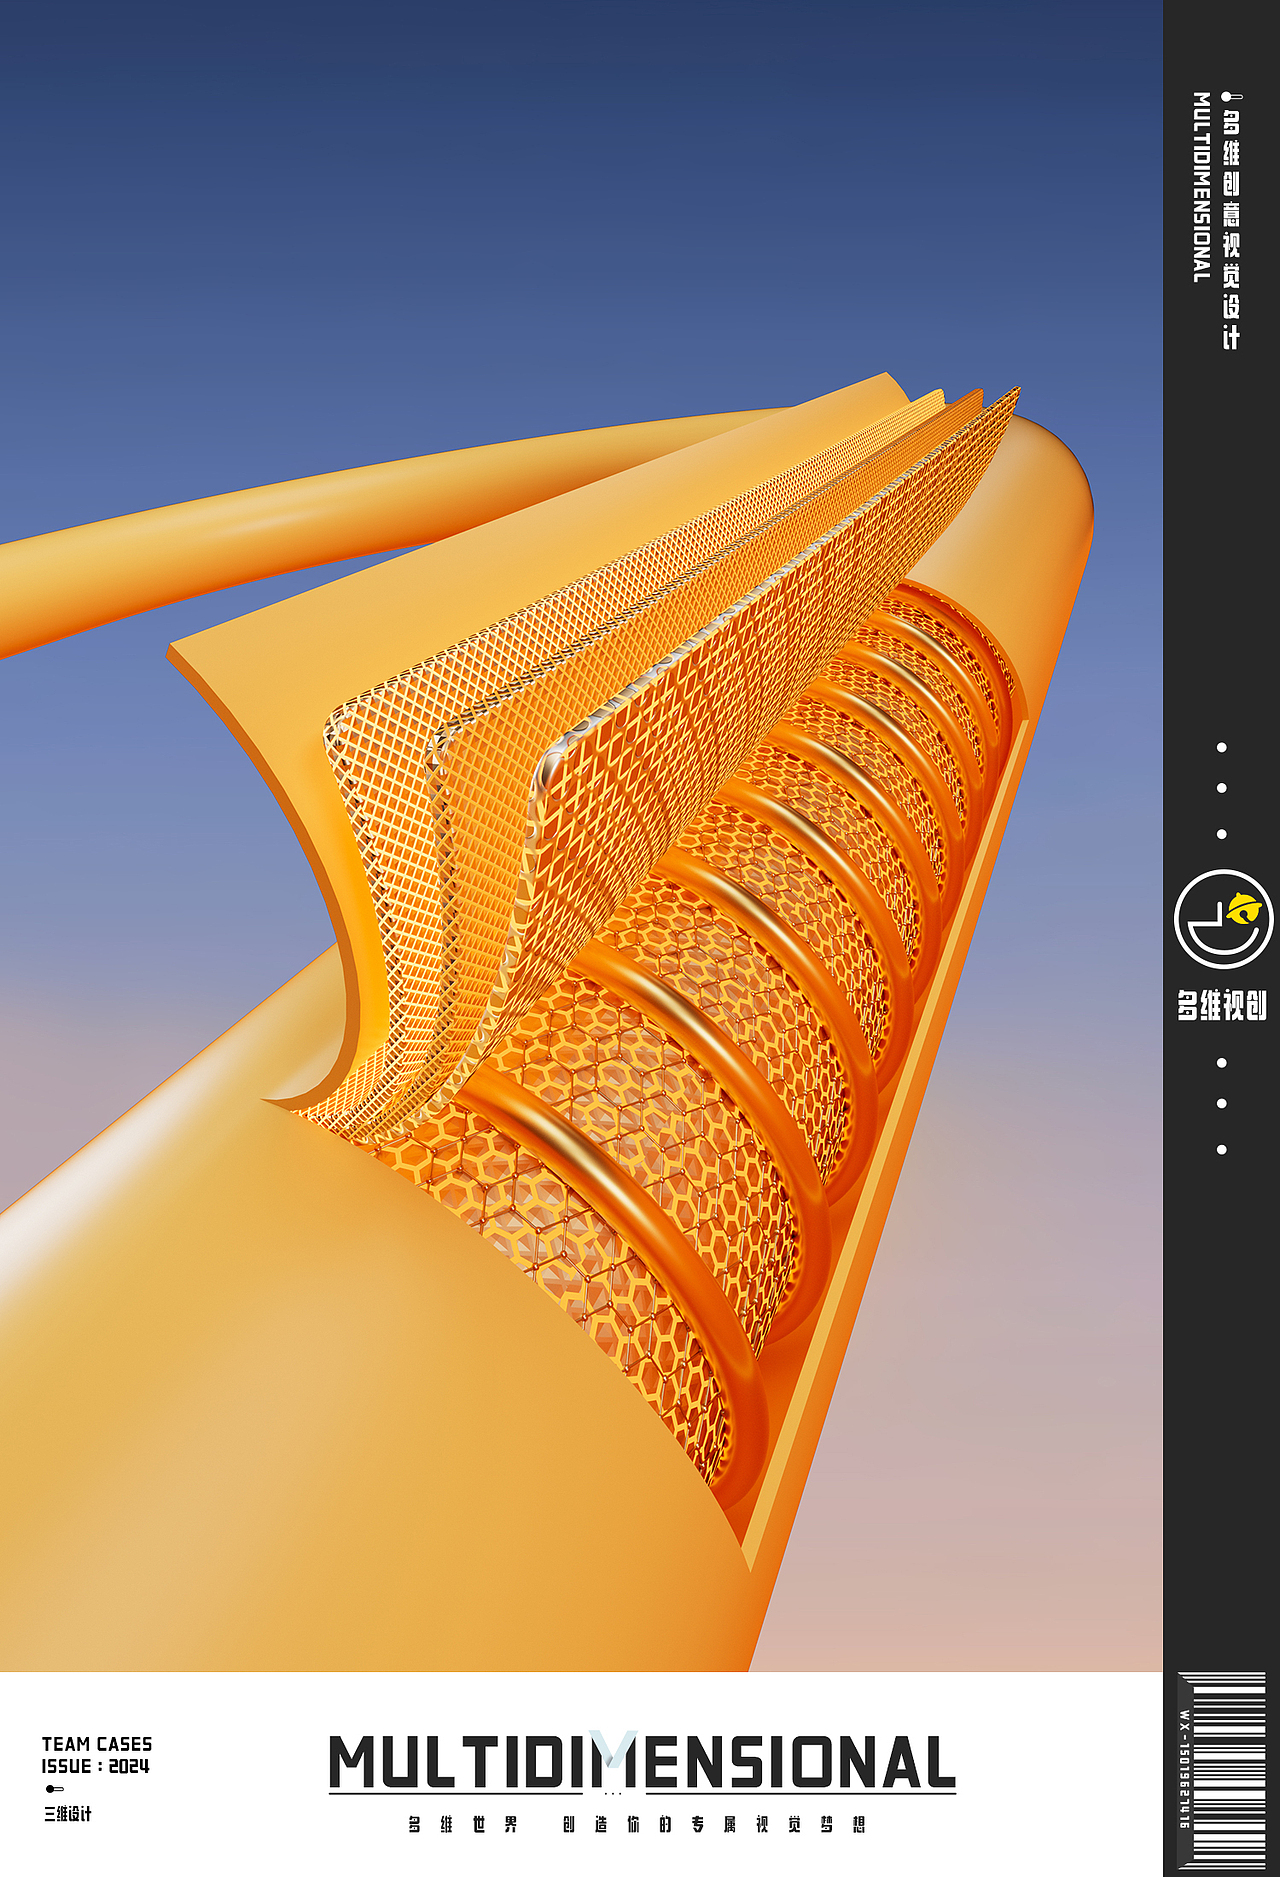Click the TEAM CASES text
The width and height of the screenshot is (1280, 1877).
point(97,1744)
